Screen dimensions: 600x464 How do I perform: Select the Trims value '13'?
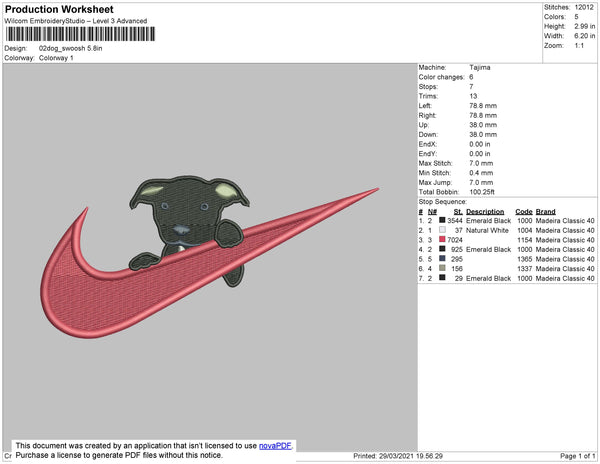point(473,96)
